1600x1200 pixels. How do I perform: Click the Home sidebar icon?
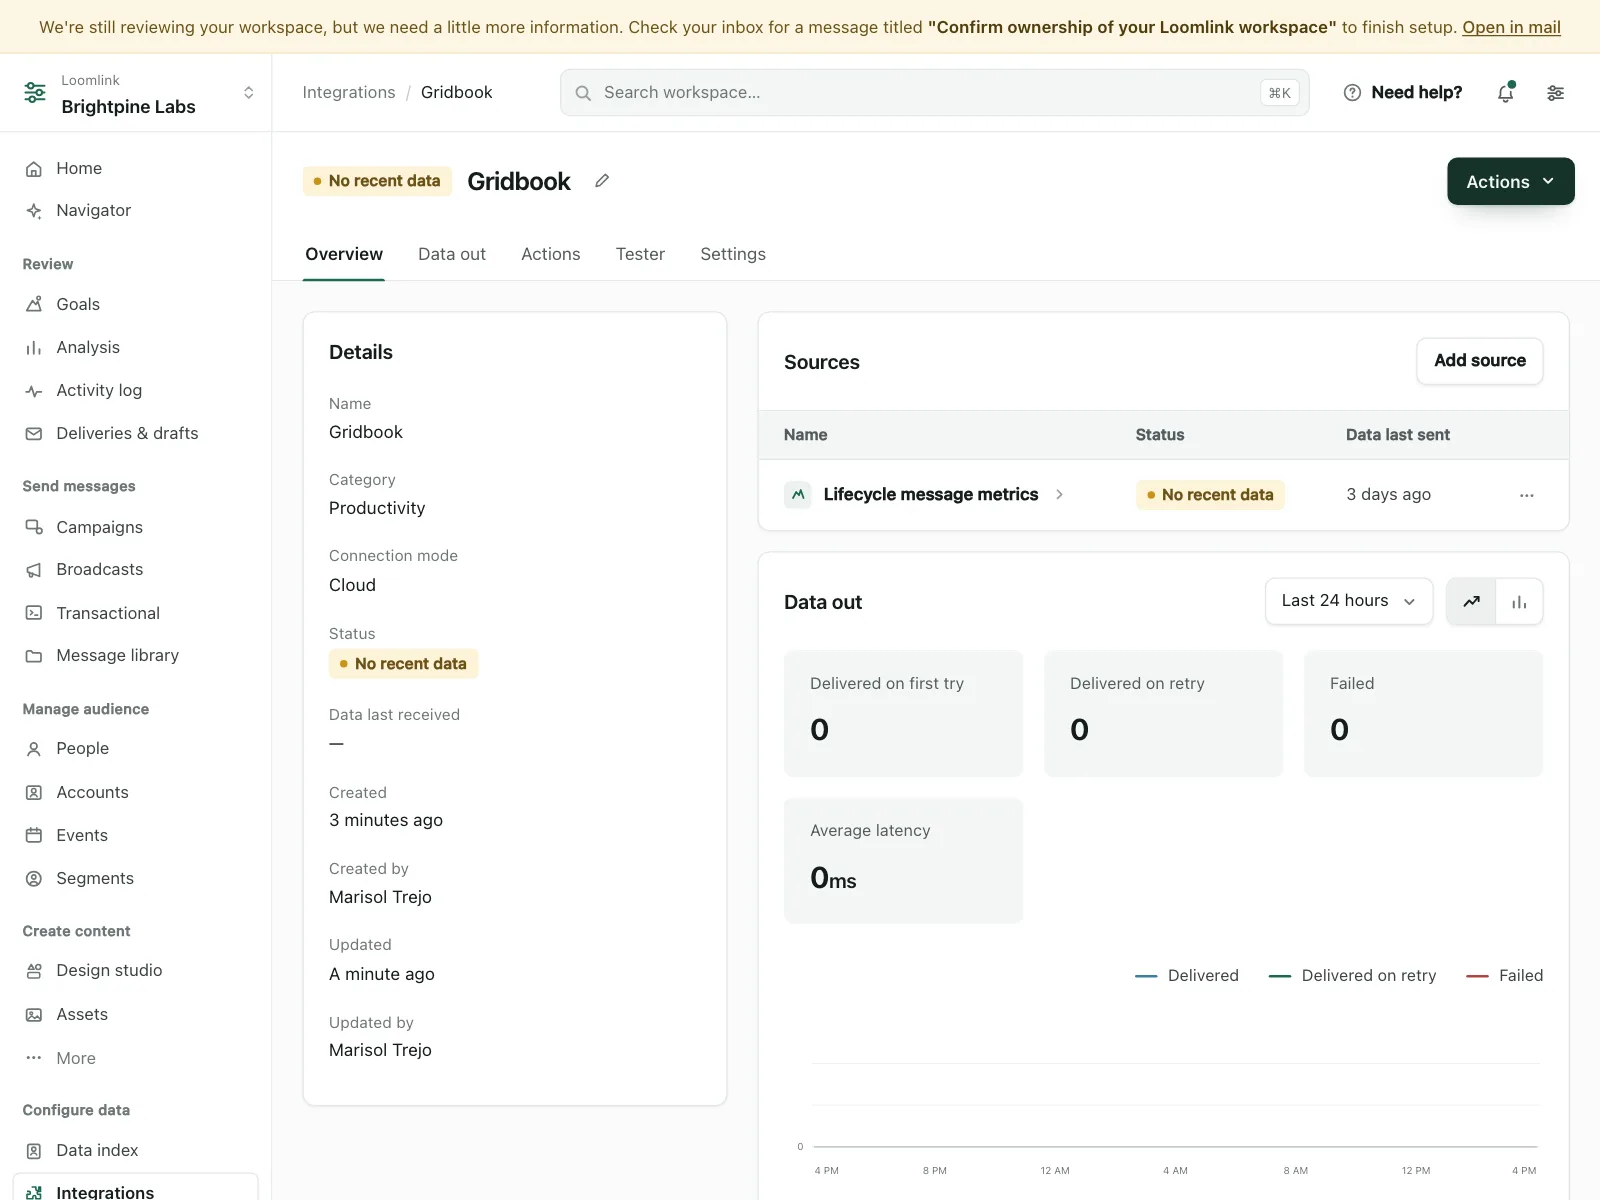coord(34,169)
